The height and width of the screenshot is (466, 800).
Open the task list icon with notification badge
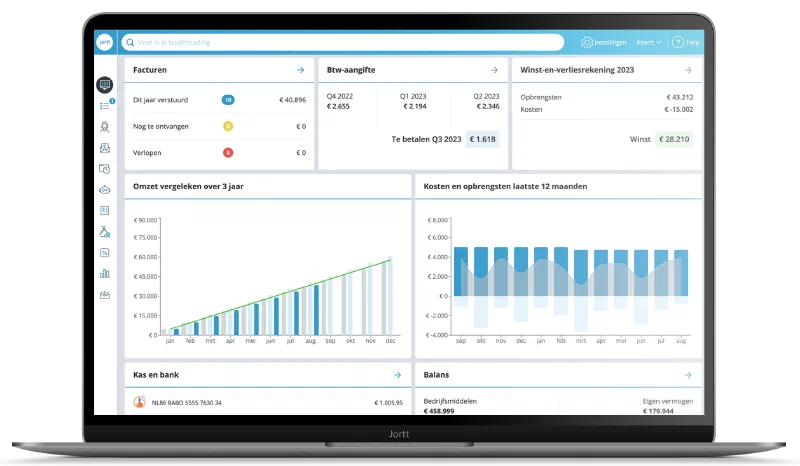[x=106, y=105]
